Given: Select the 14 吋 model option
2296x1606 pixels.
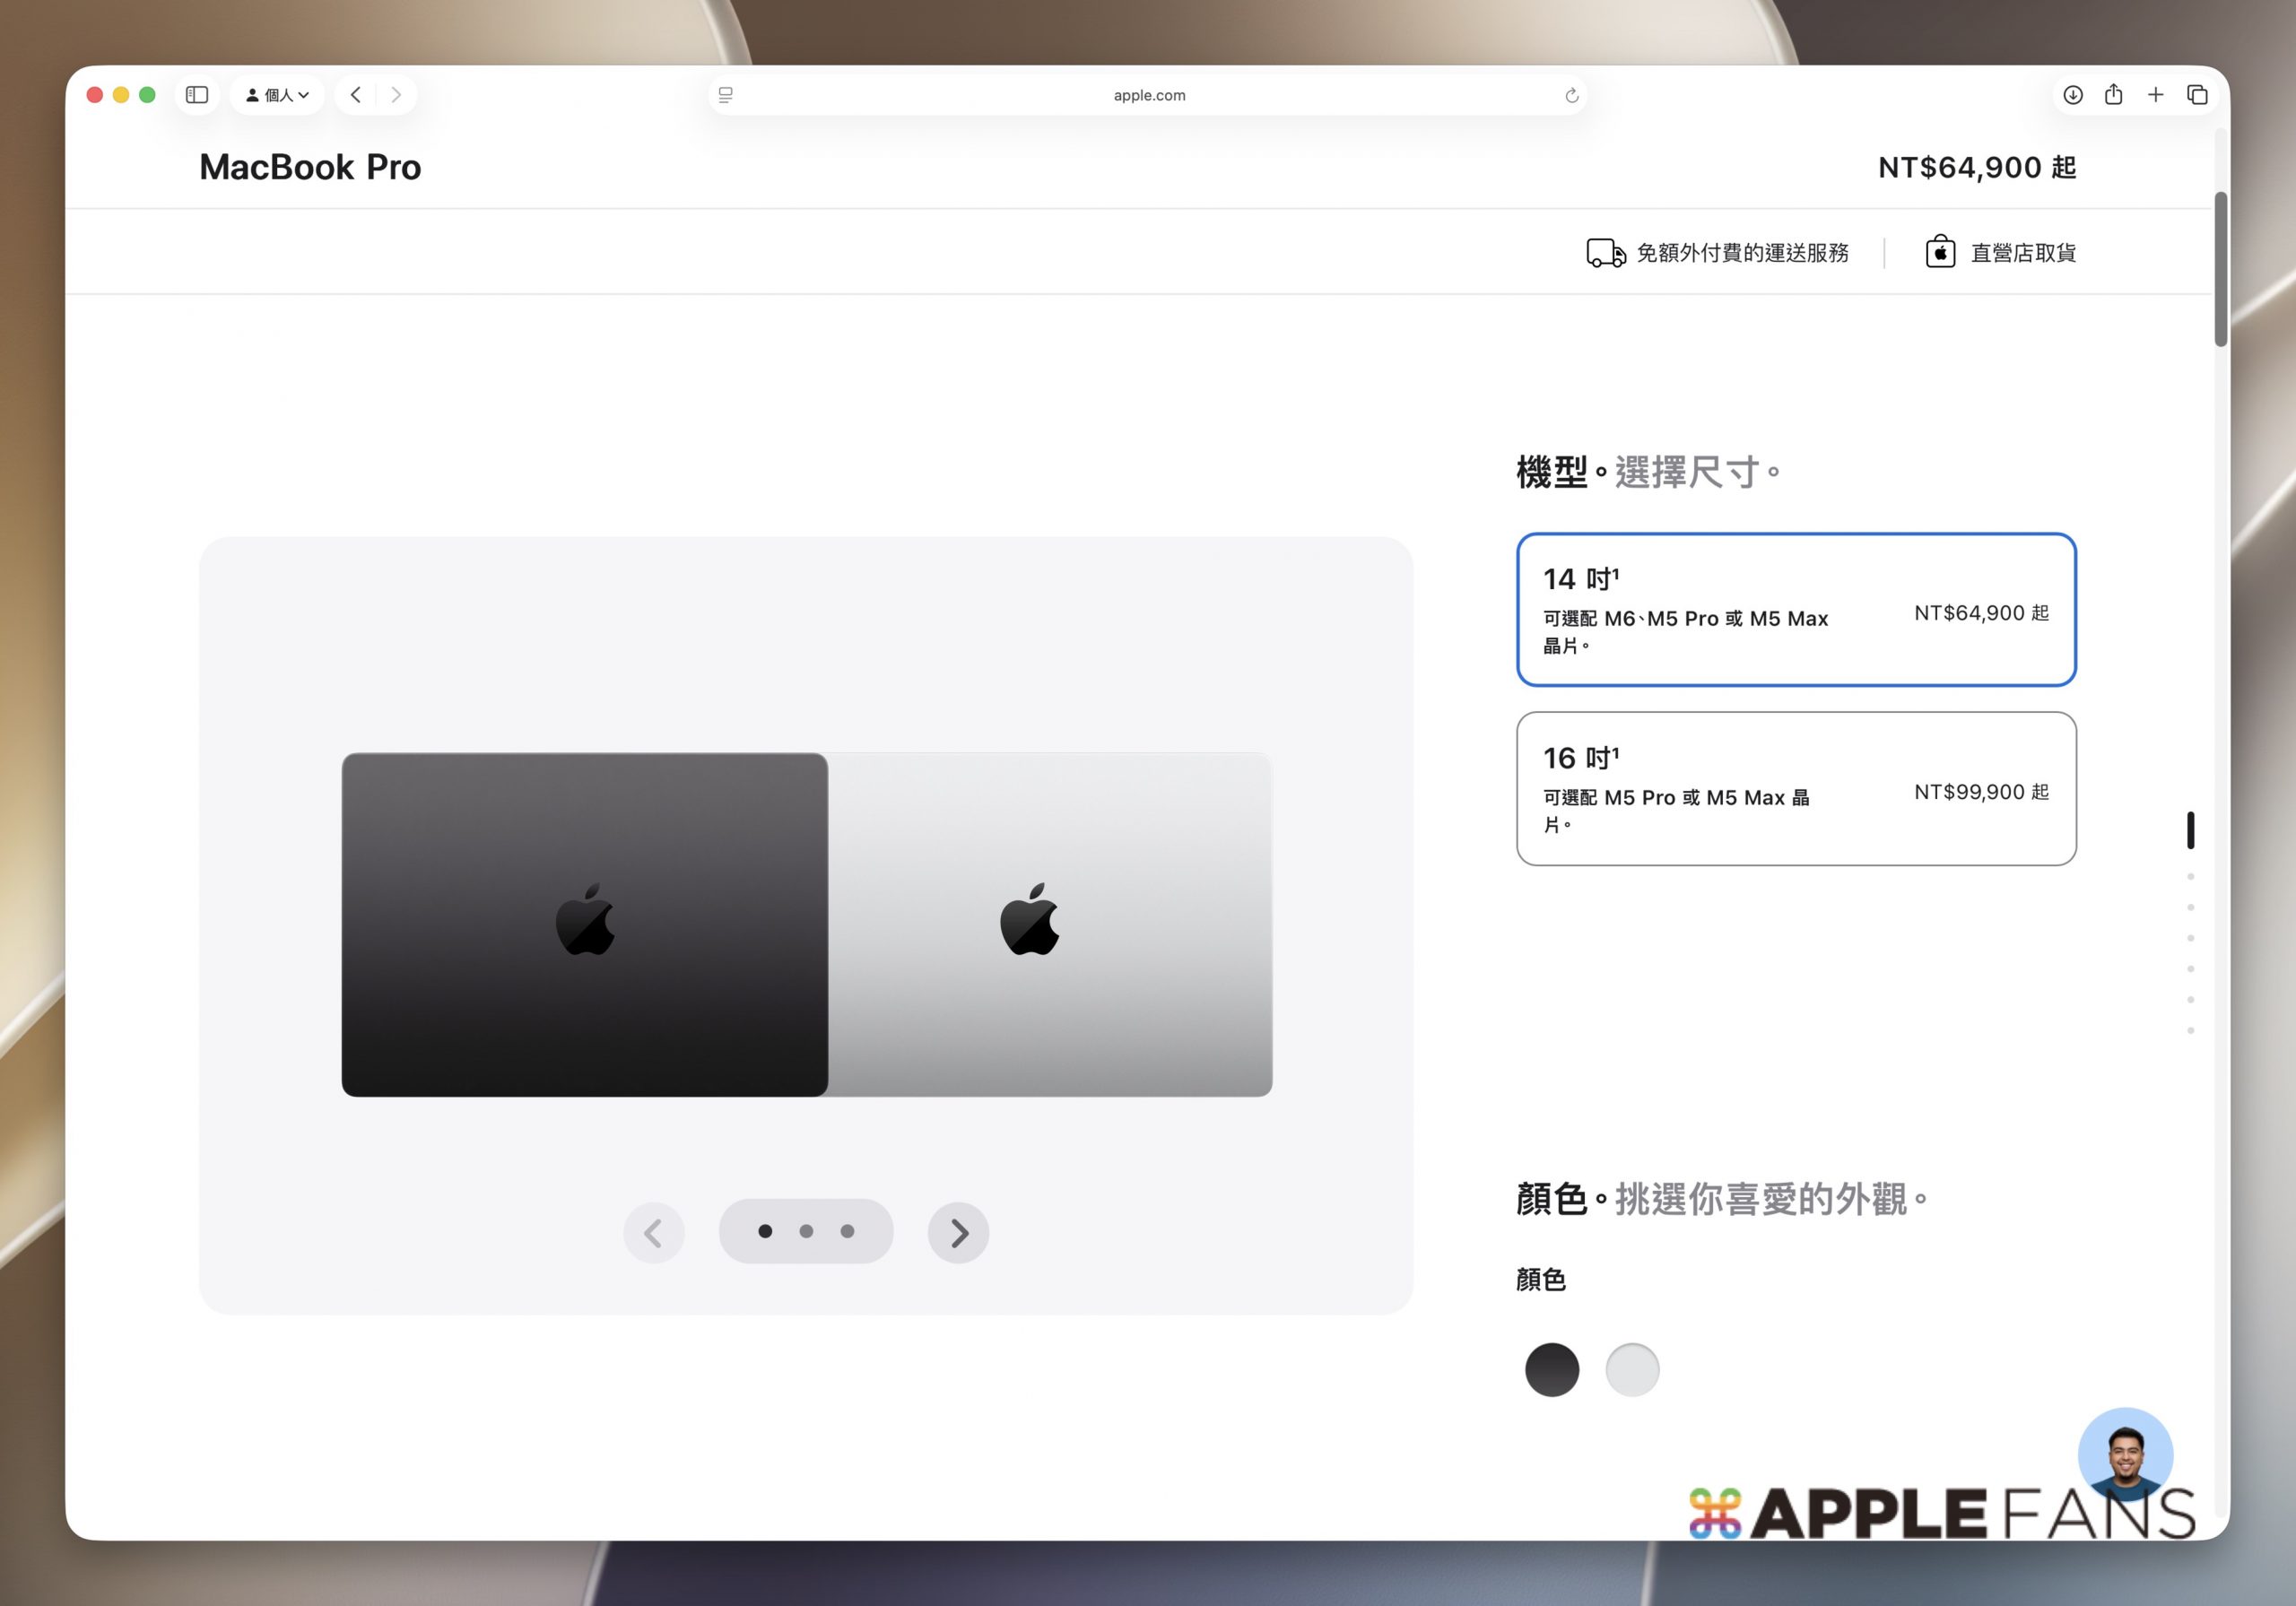Looking at the screenshot, I should pos(1796,610).
